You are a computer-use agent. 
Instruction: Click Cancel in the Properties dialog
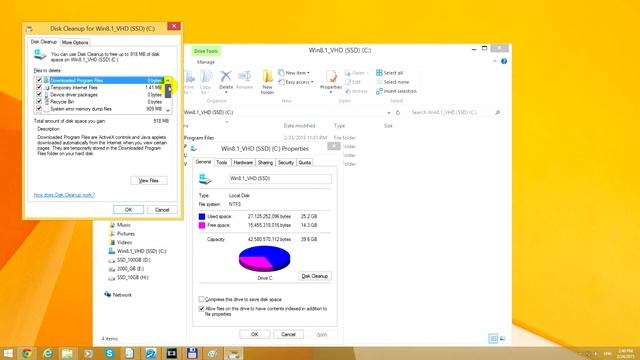[288, 334]
